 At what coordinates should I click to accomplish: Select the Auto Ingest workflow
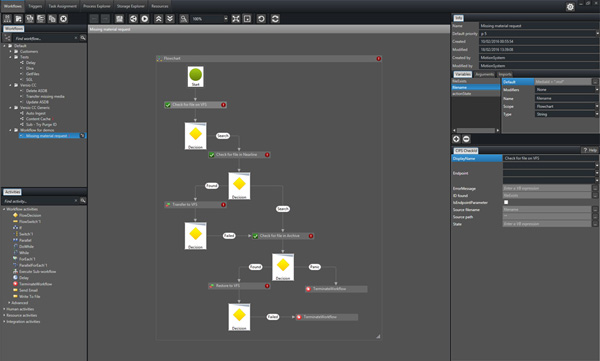click(36, 113)
